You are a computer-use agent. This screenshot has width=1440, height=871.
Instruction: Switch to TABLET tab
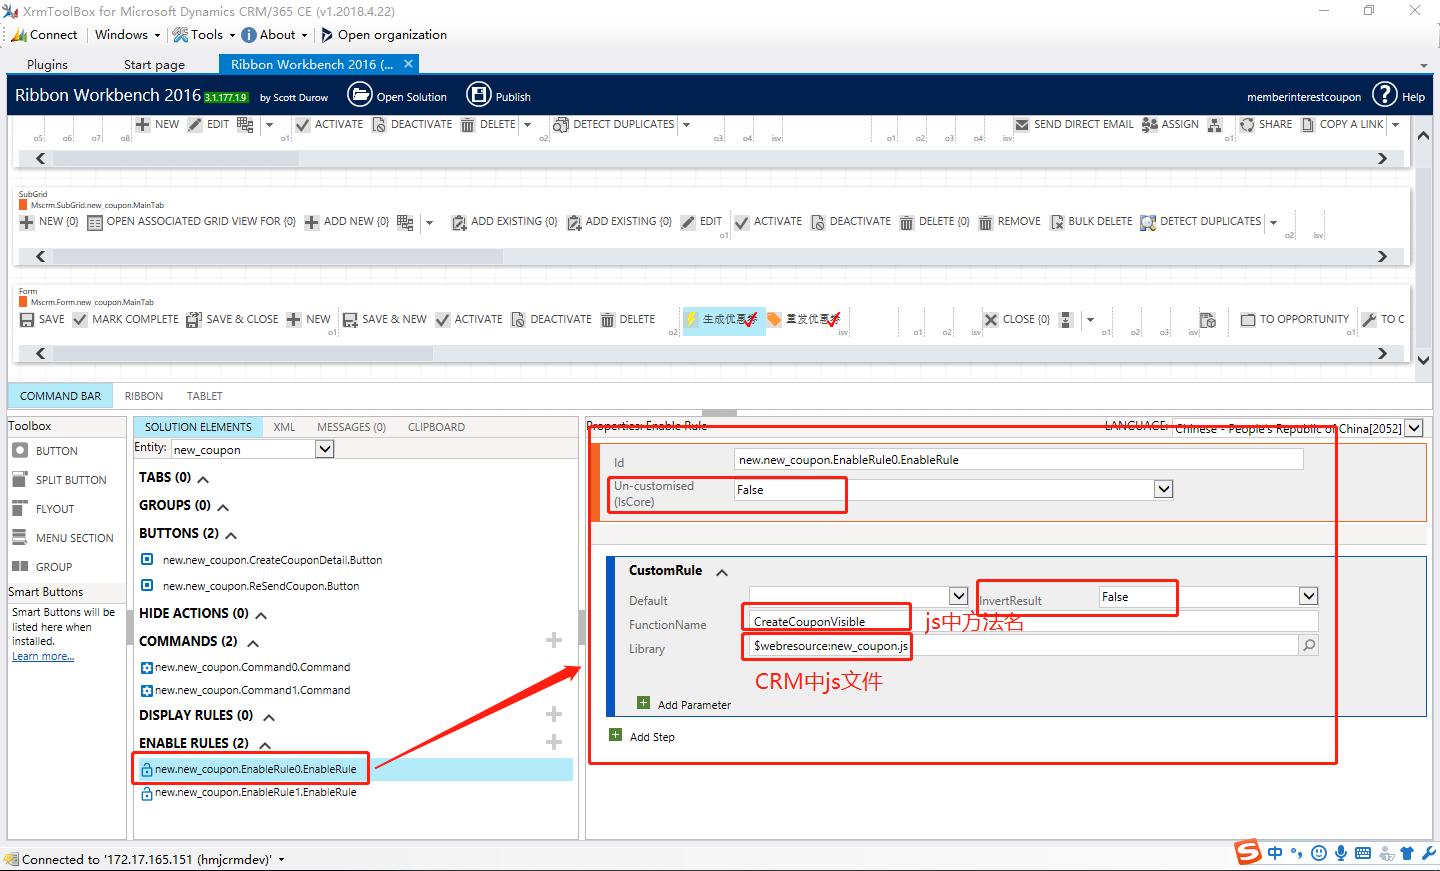[x=205, y=396]
